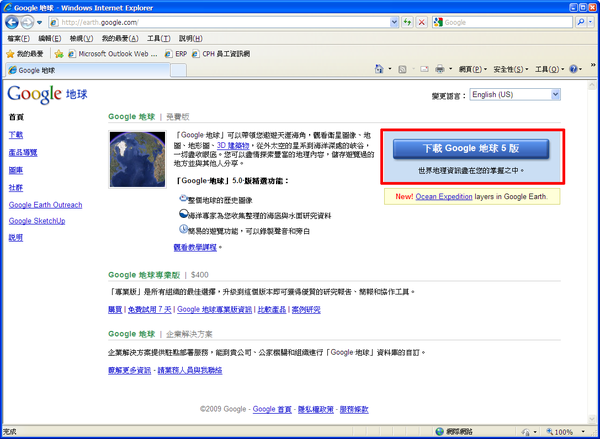Click the Read mail icon
This screenshot has width=600, height=439.
[424, 69]
